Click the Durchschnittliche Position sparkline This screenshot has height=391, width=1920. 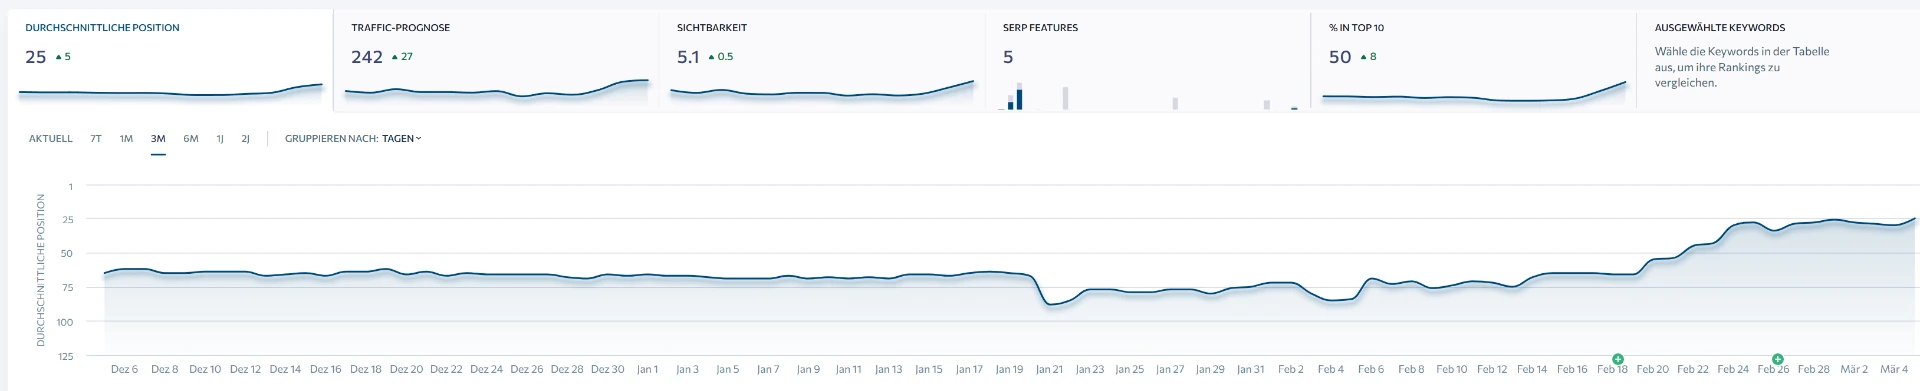tap(171, 91)
